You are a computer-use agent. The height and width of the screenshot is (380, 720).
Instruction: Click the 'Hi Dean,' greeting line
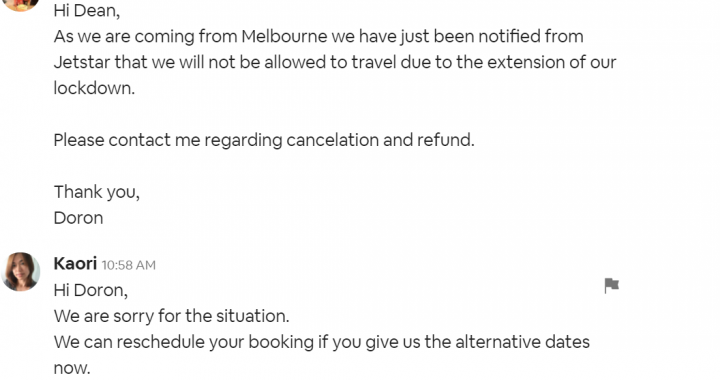(87, 11)
